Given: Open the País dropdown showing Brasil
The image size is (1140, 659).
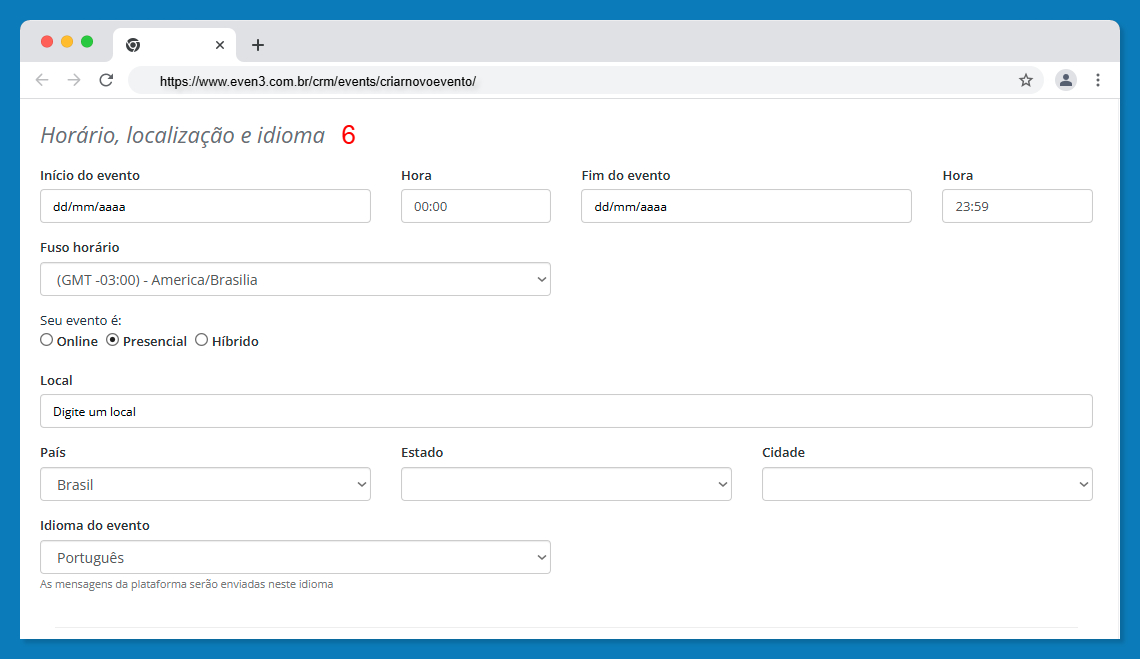Looking at the screenshot, I should click(x=205, y=485).
